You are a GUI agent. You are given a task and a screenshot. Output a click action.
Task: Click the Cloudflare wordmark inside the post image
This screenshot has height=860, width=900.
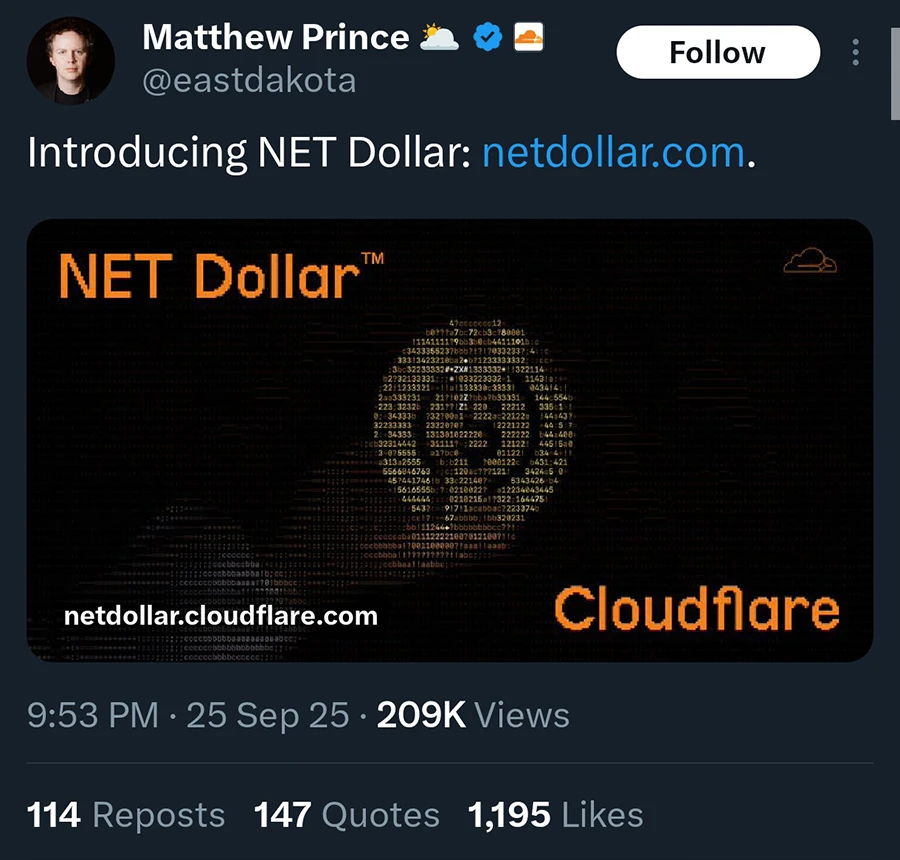[700, 608]
